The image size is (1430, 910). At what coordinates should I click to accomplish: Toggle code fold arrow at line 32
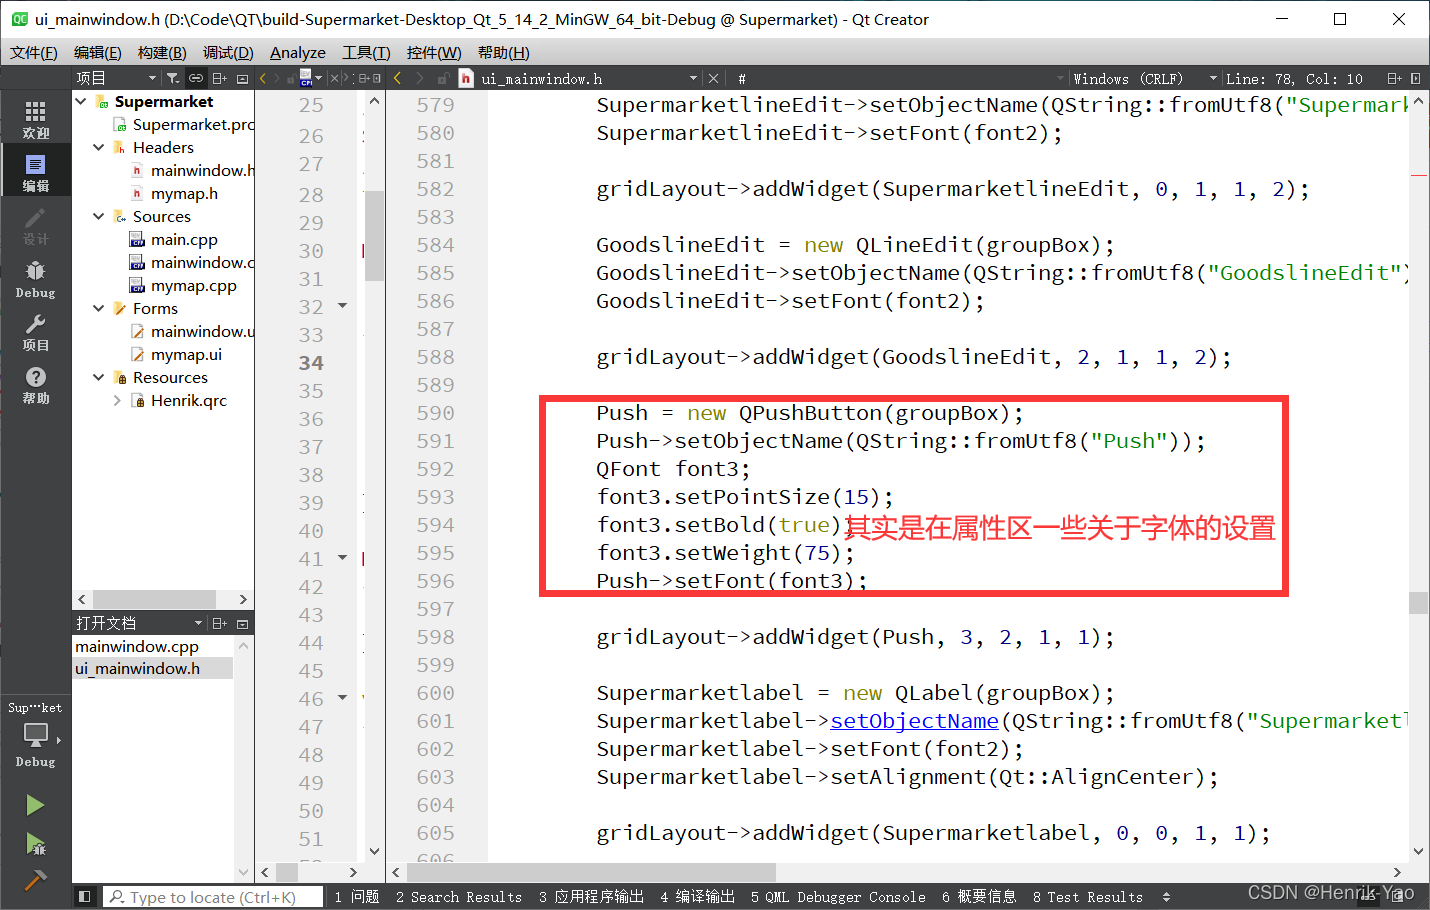click(342, 305)
